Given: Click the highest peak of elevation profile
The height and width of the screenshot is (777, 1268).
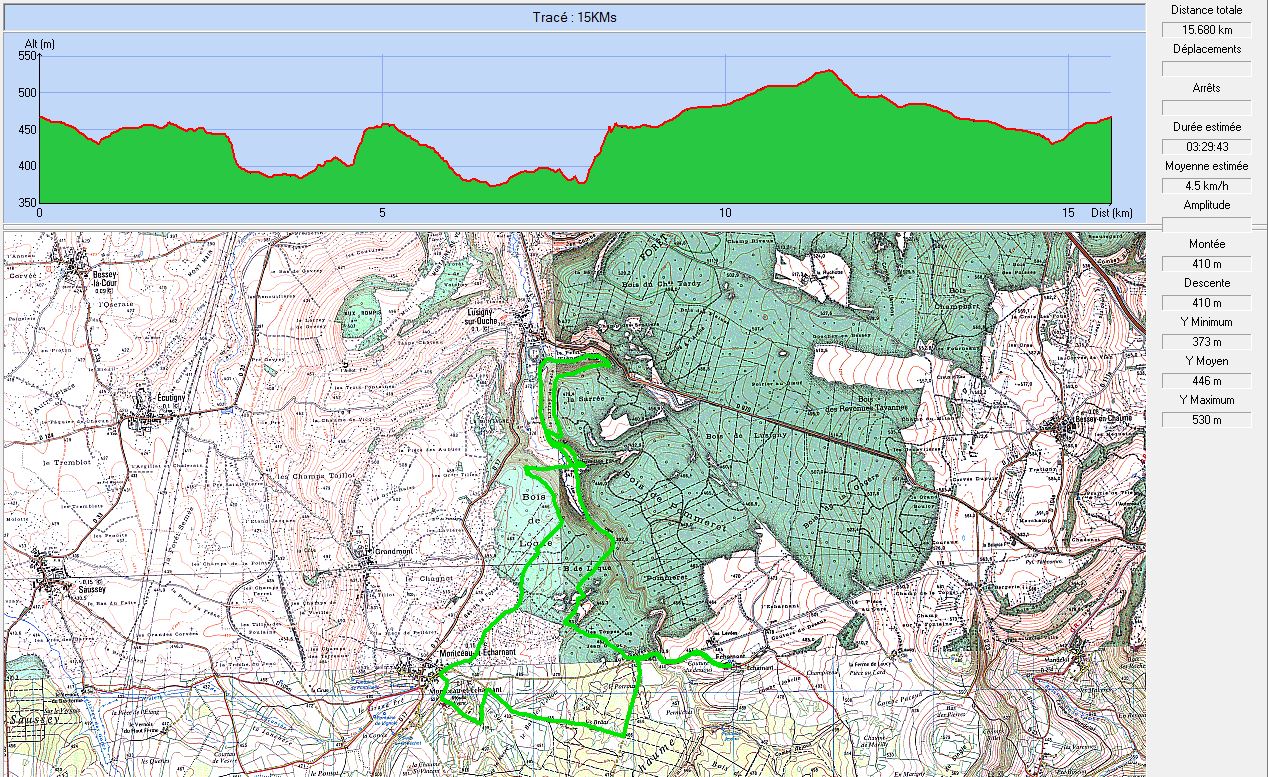Looking at the screenshot, I should click(x=827, y=71).
